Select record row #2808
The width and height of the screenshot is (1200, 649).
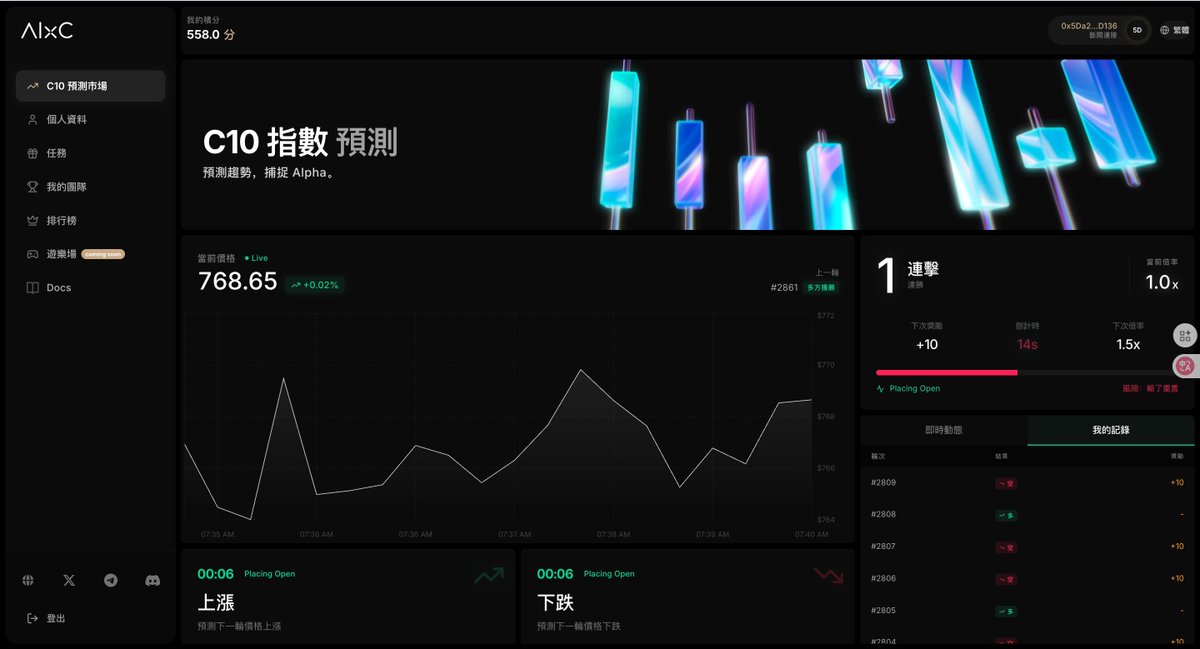tap(1027, 515)
